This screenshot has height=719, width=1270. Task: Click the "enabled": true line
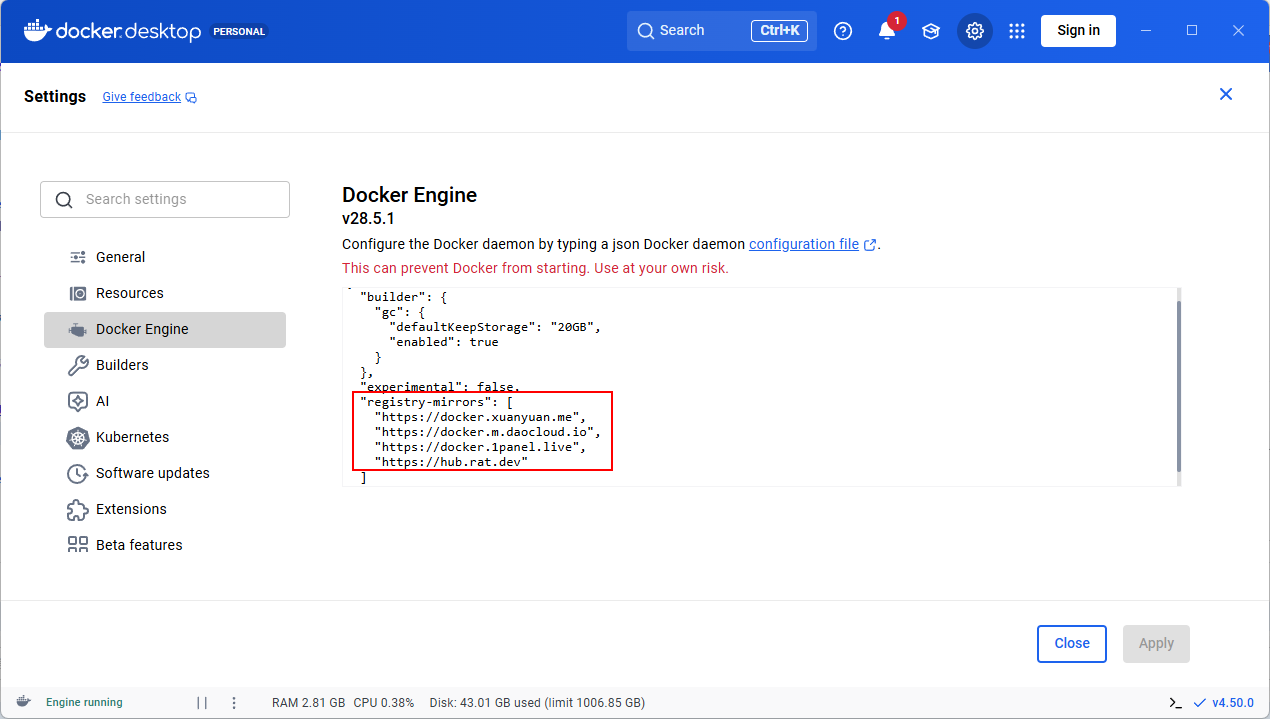(443, 342)
